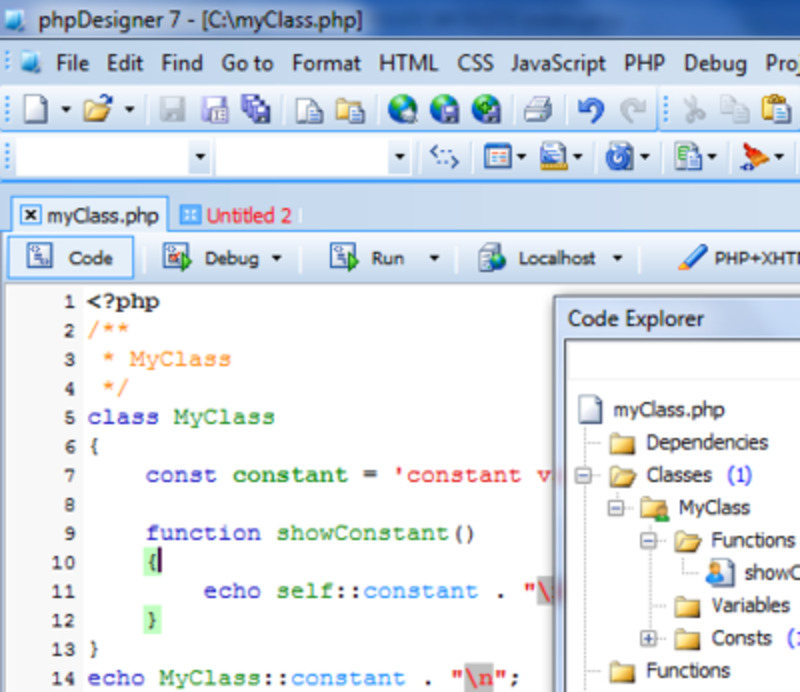This screenshot has height=692, width=800.
Task: Select the showConstant function tree item
Action: click(x=772, y=573)
